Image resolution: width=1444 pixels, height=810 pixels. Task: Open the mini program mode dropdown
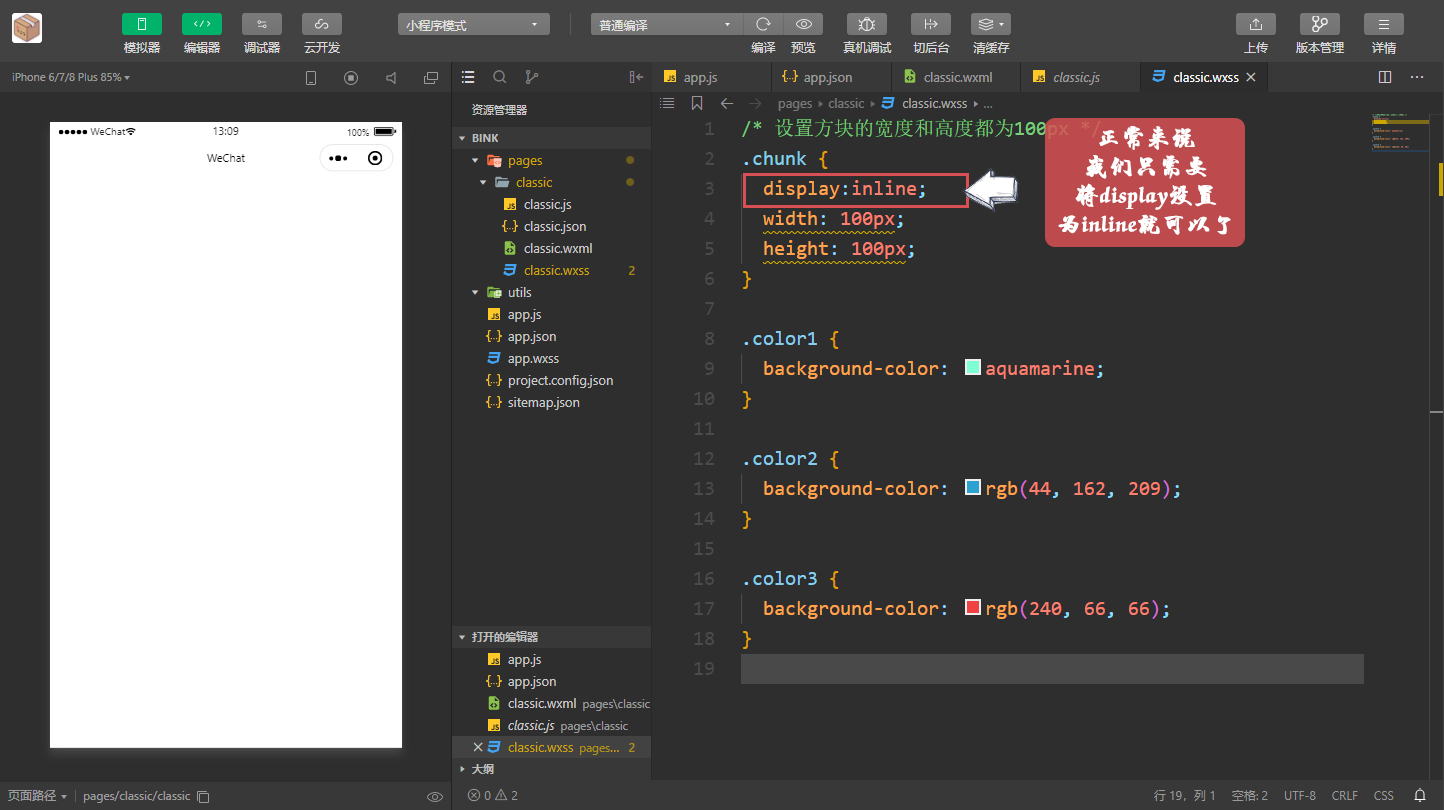point(473,25)
